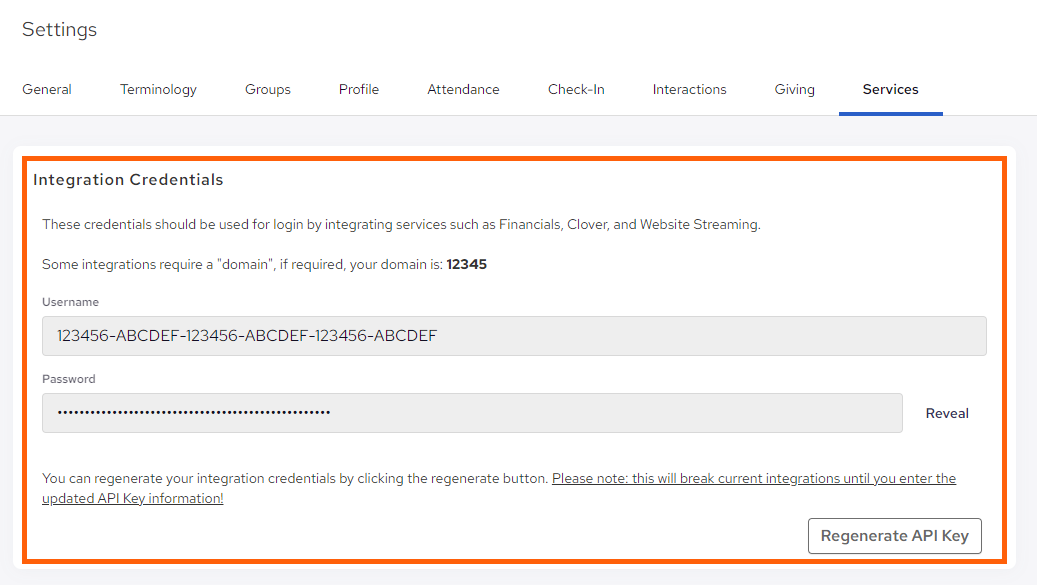The image size is (1037, 585).
Task: Select the Username label
Action: coord(70,301)
